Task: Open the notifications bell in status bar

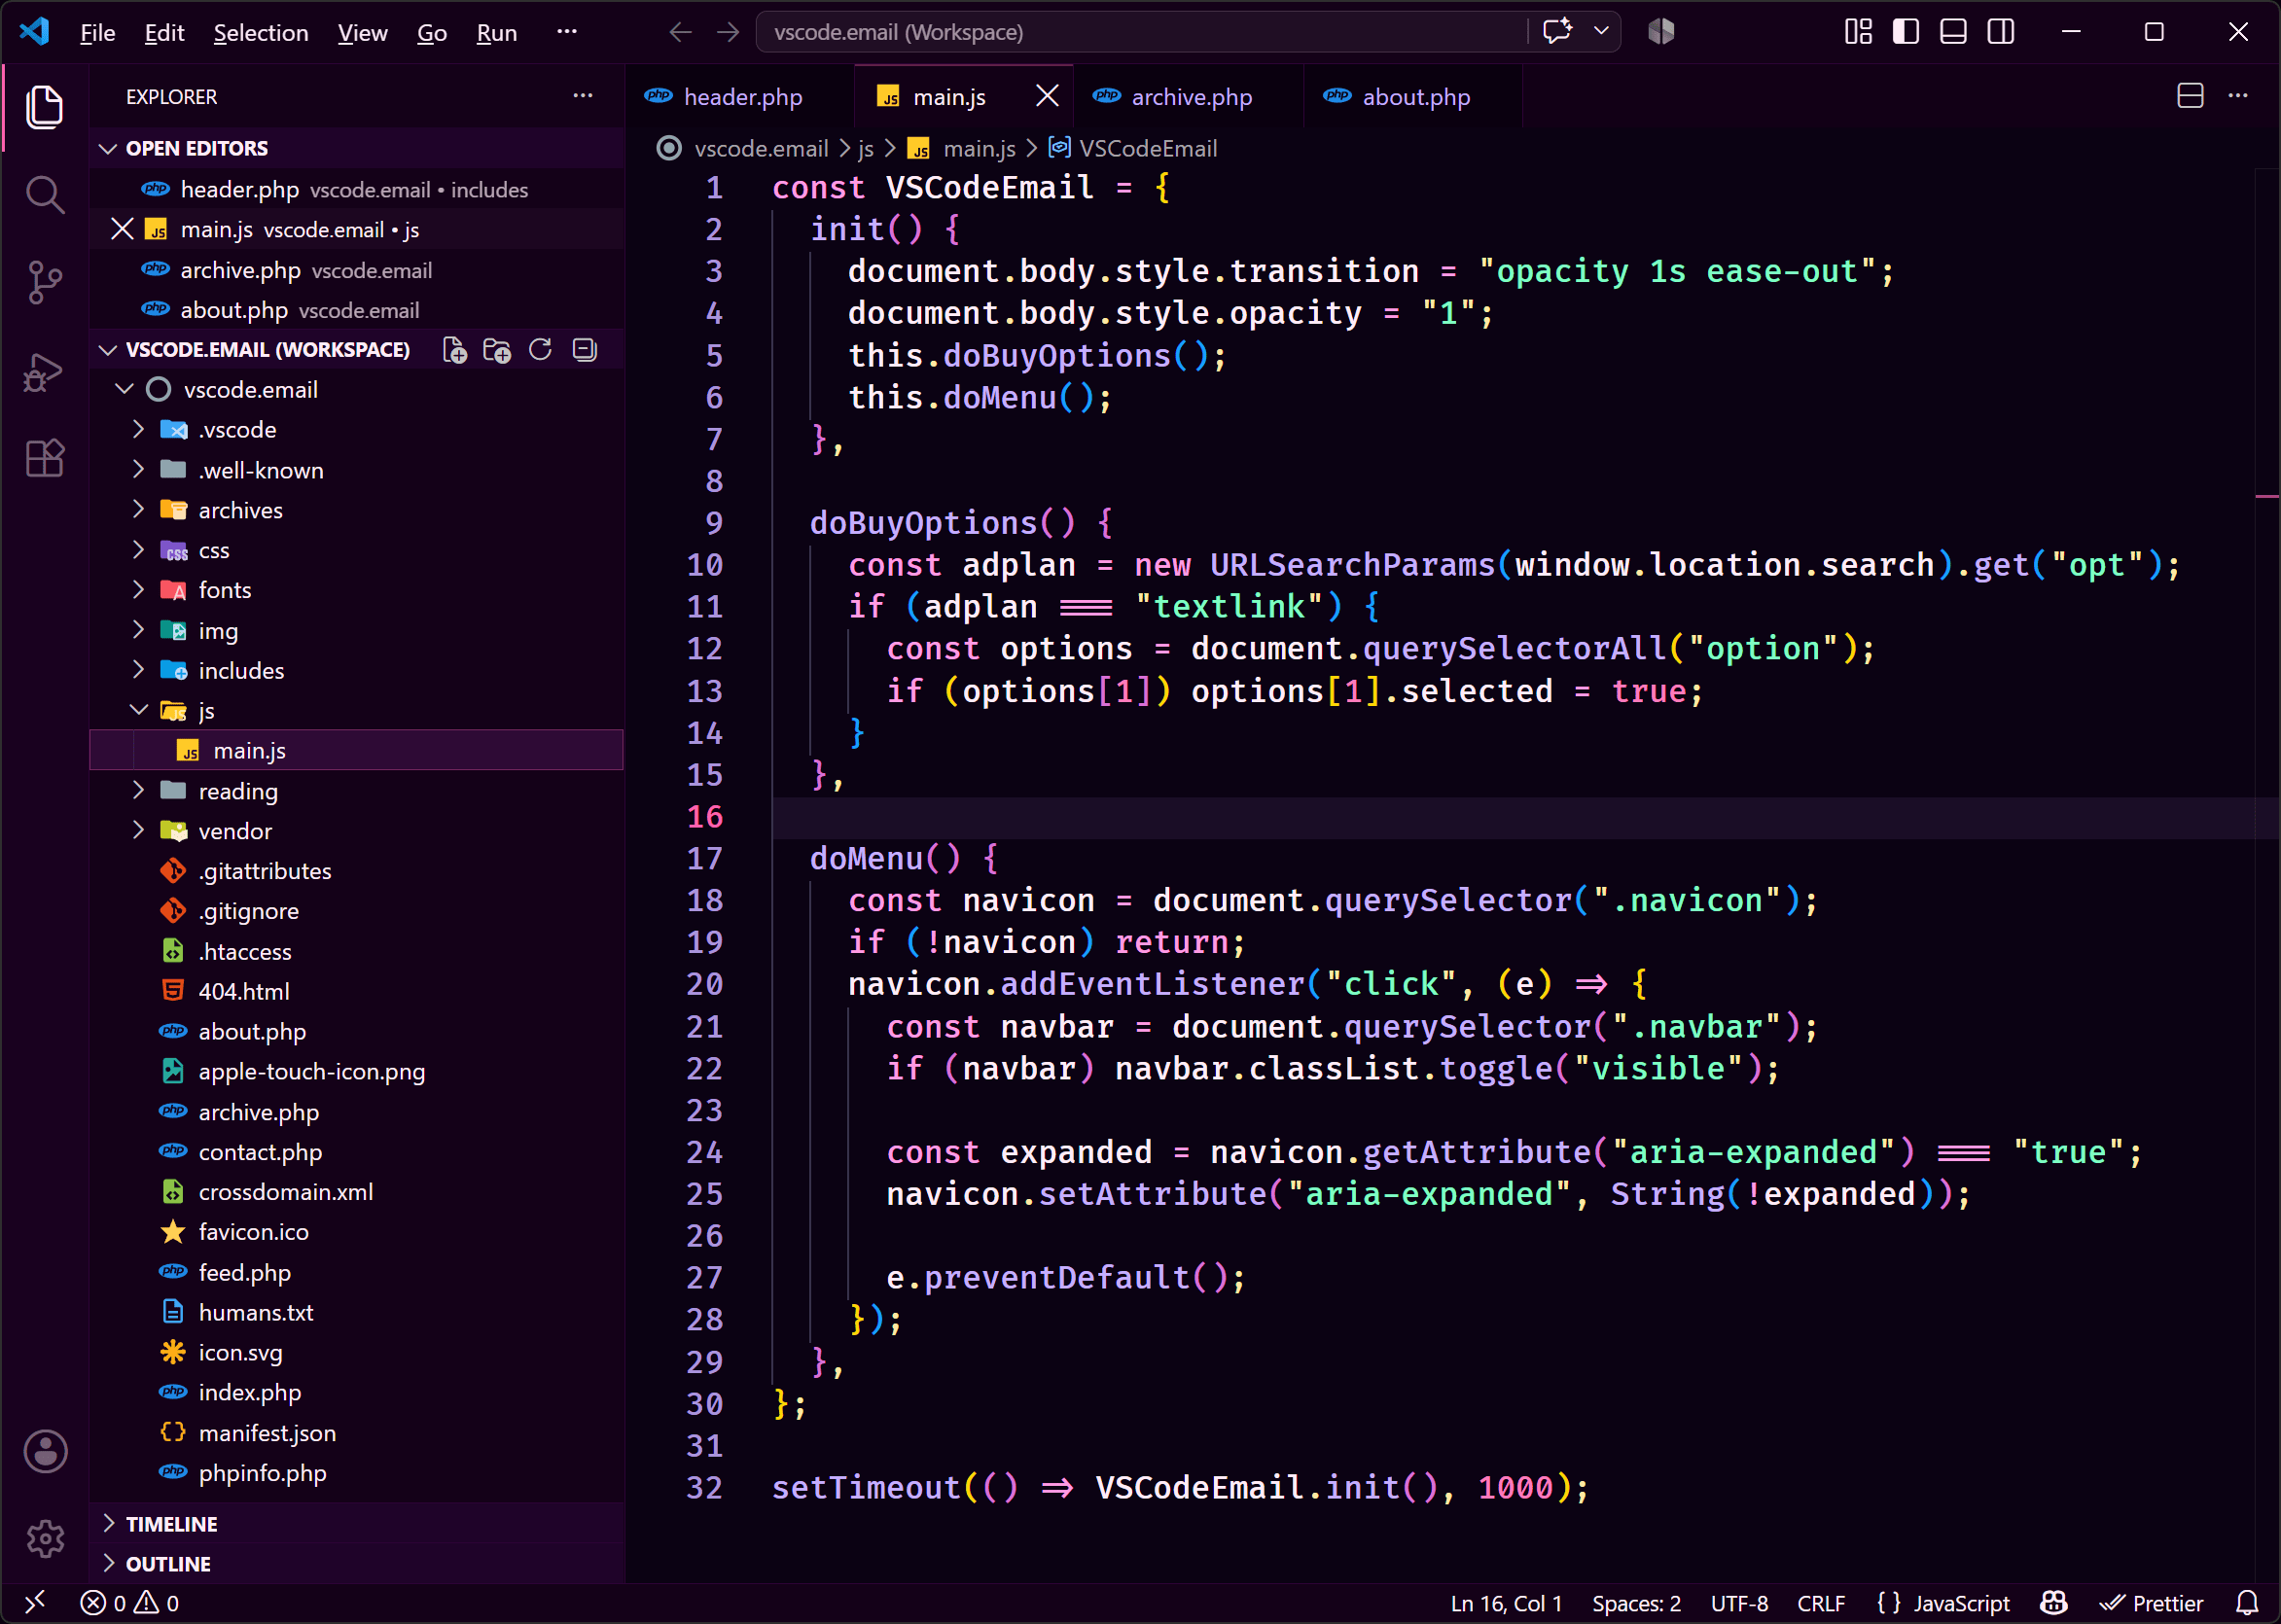Action: coord(2247,1603)
